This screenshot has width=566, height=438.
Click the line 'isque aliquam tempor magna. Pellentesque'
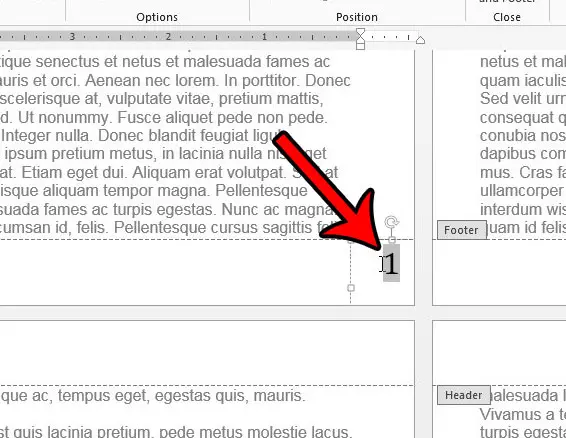pyautogui.click(x=154, y=191)
